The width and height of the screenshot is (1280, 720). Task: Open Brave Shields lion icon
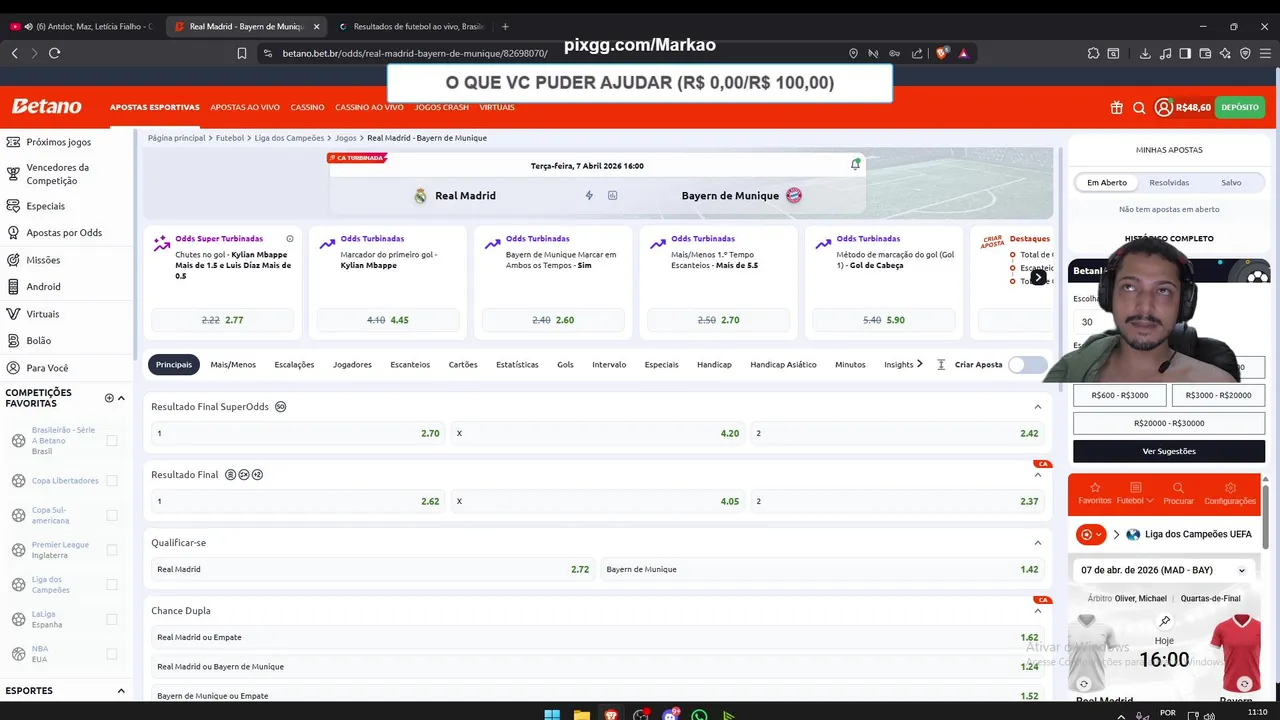[x=941, y=53]
